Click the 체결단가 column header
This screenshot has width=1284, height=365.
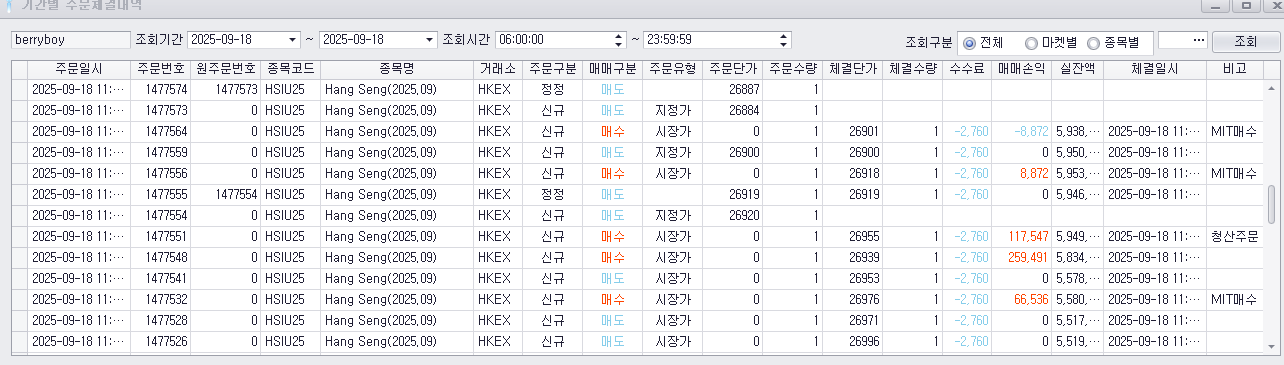pyautogui.click(x=853, y=69)
